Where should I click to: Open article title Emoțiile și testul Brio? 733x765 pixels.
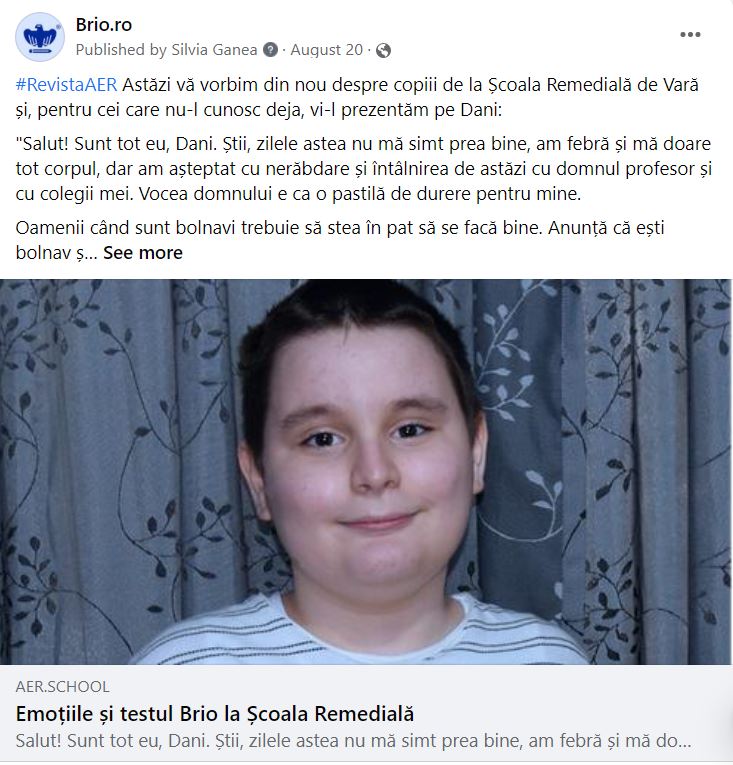coord(215,714)
